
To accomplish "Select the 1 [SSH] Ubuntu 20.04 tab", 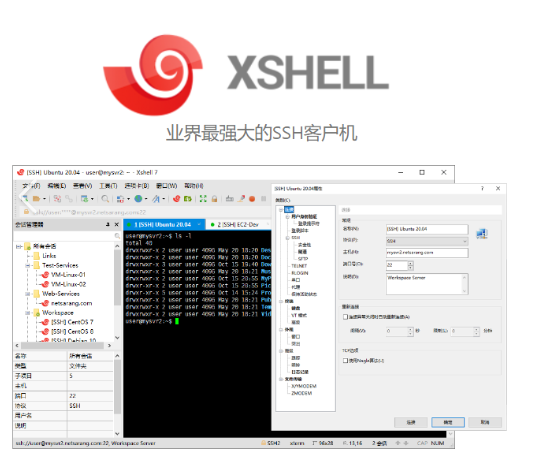I will click(x=163, y=224).
